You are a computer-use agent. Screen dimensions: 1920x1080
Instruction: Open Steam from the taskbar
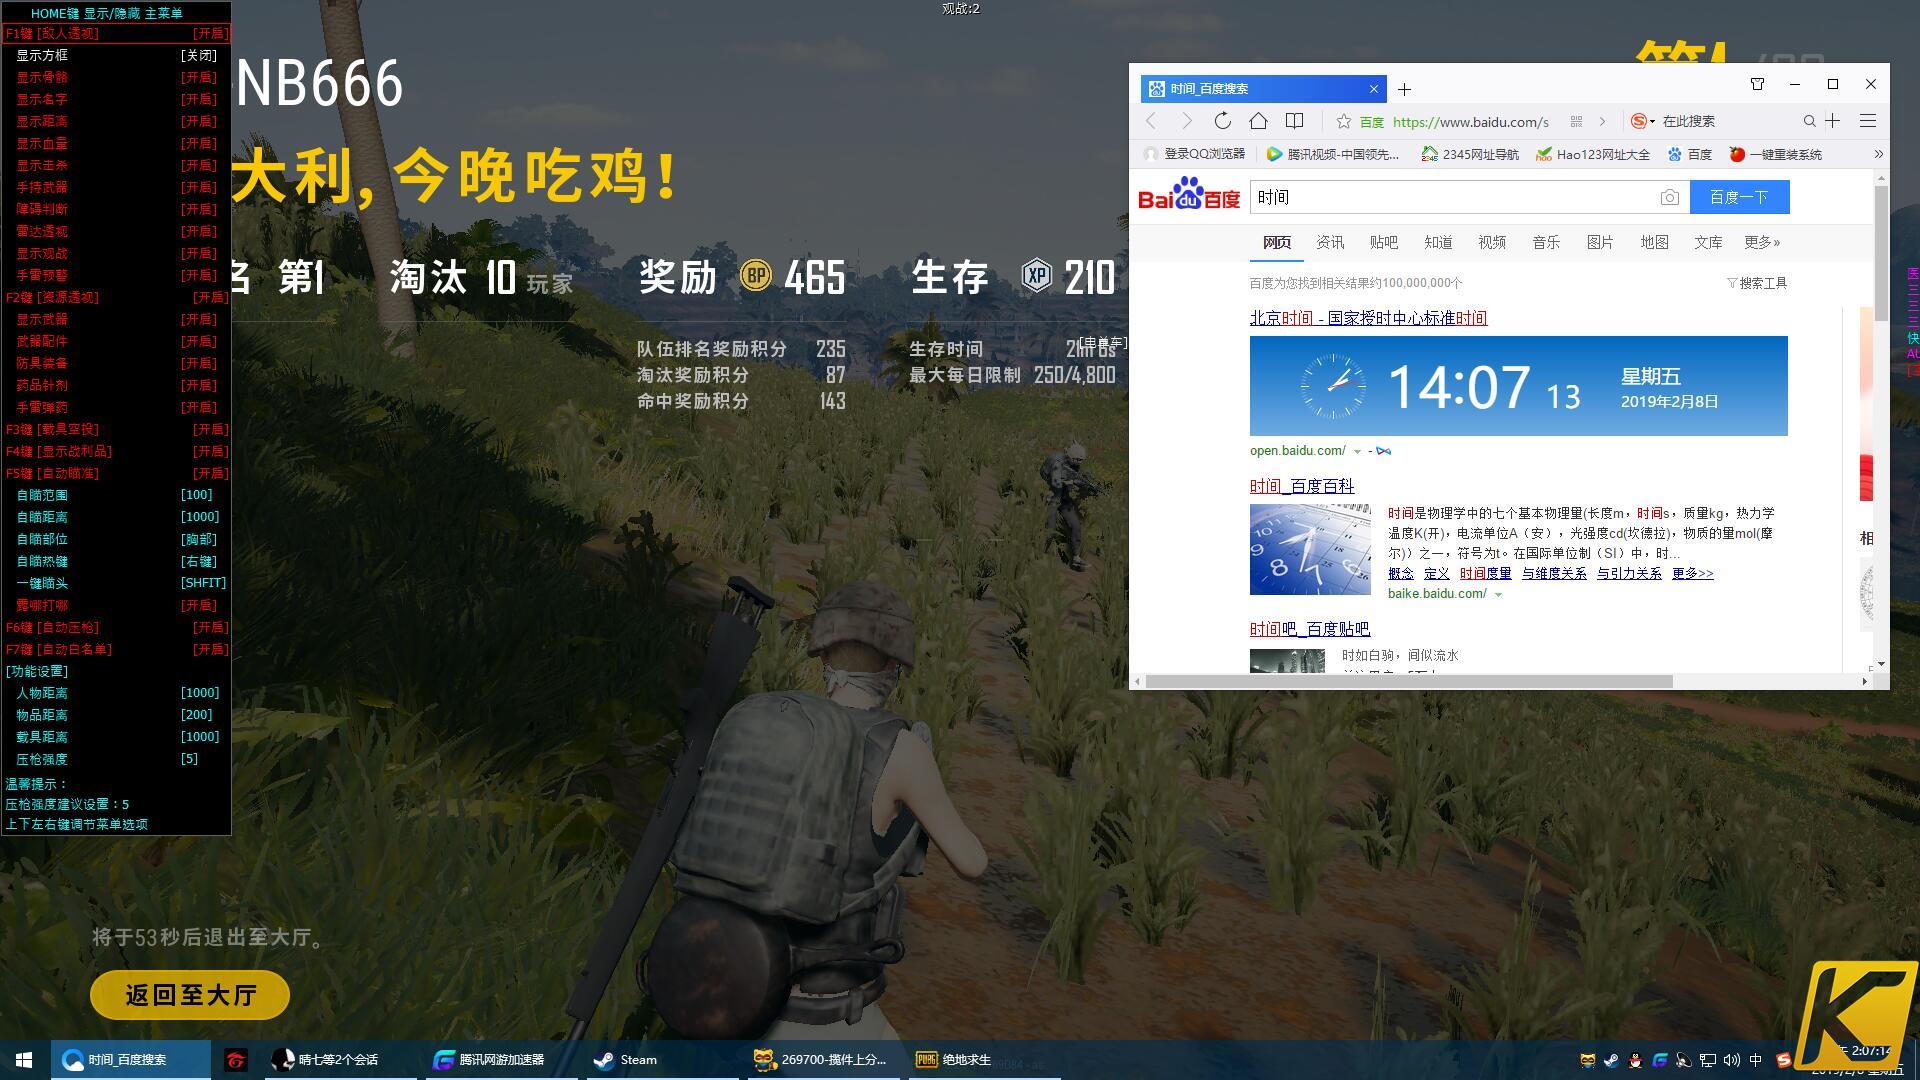pos(625,1060)
